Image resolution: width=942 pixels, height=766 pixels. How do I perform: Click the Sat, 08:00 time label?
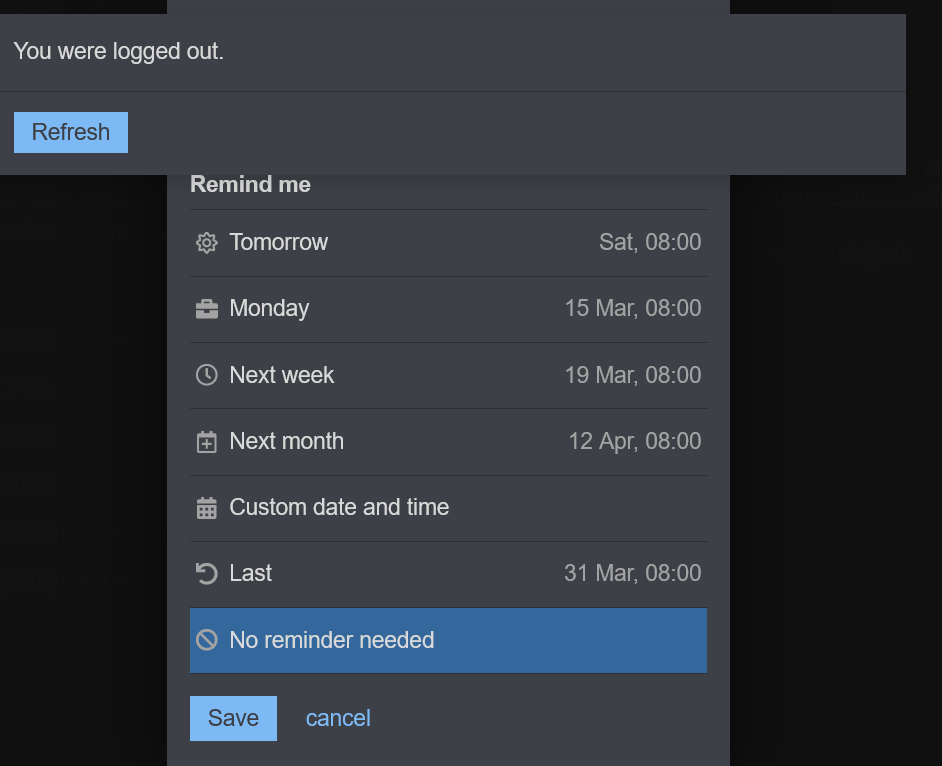tap(650, 242)
